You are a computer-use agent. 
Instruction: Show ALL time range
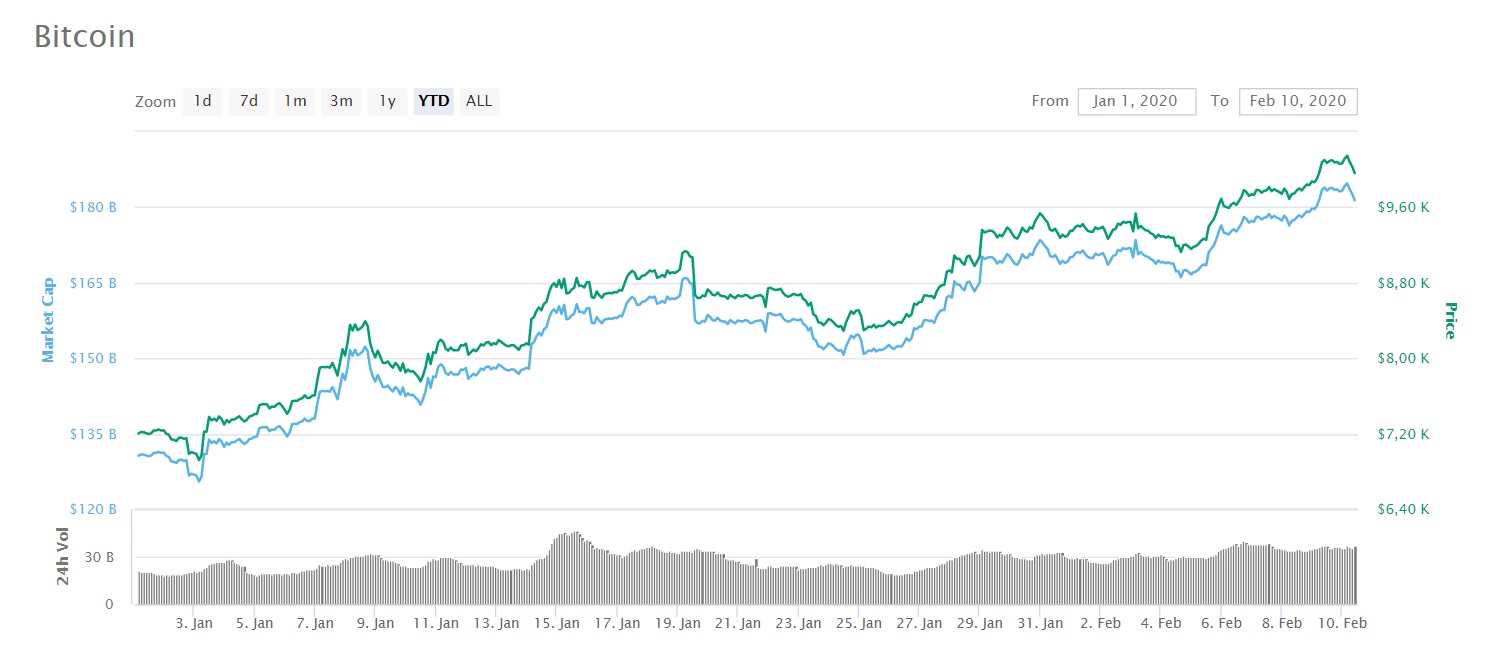479,101
